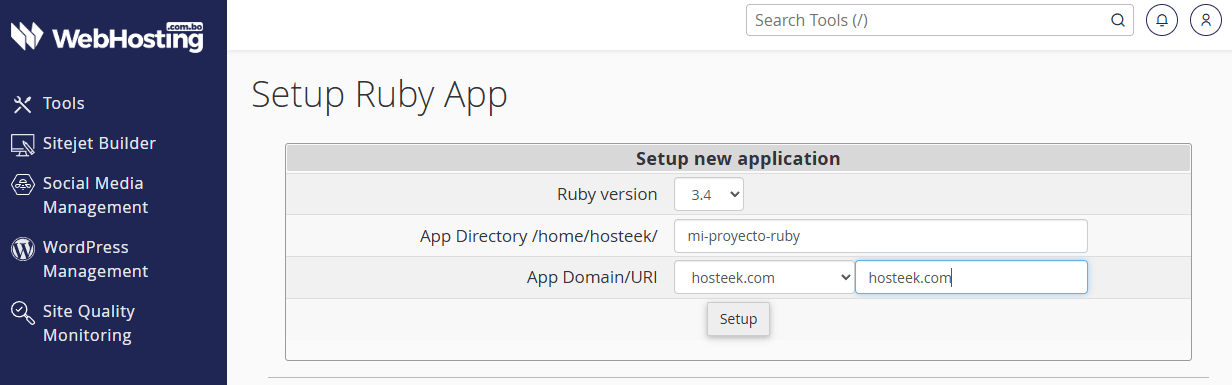
Task: Click the Setup new application header
Action: tap(738, 158)
